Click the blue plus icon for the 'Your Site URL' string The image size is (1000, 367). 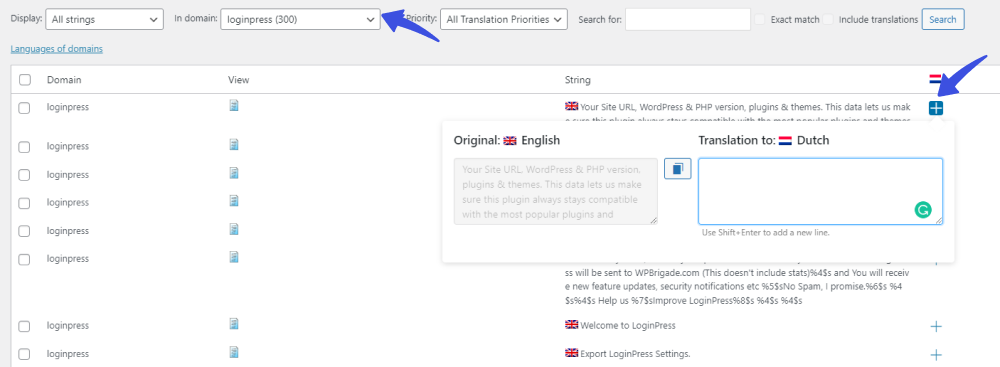pos(936,108)
